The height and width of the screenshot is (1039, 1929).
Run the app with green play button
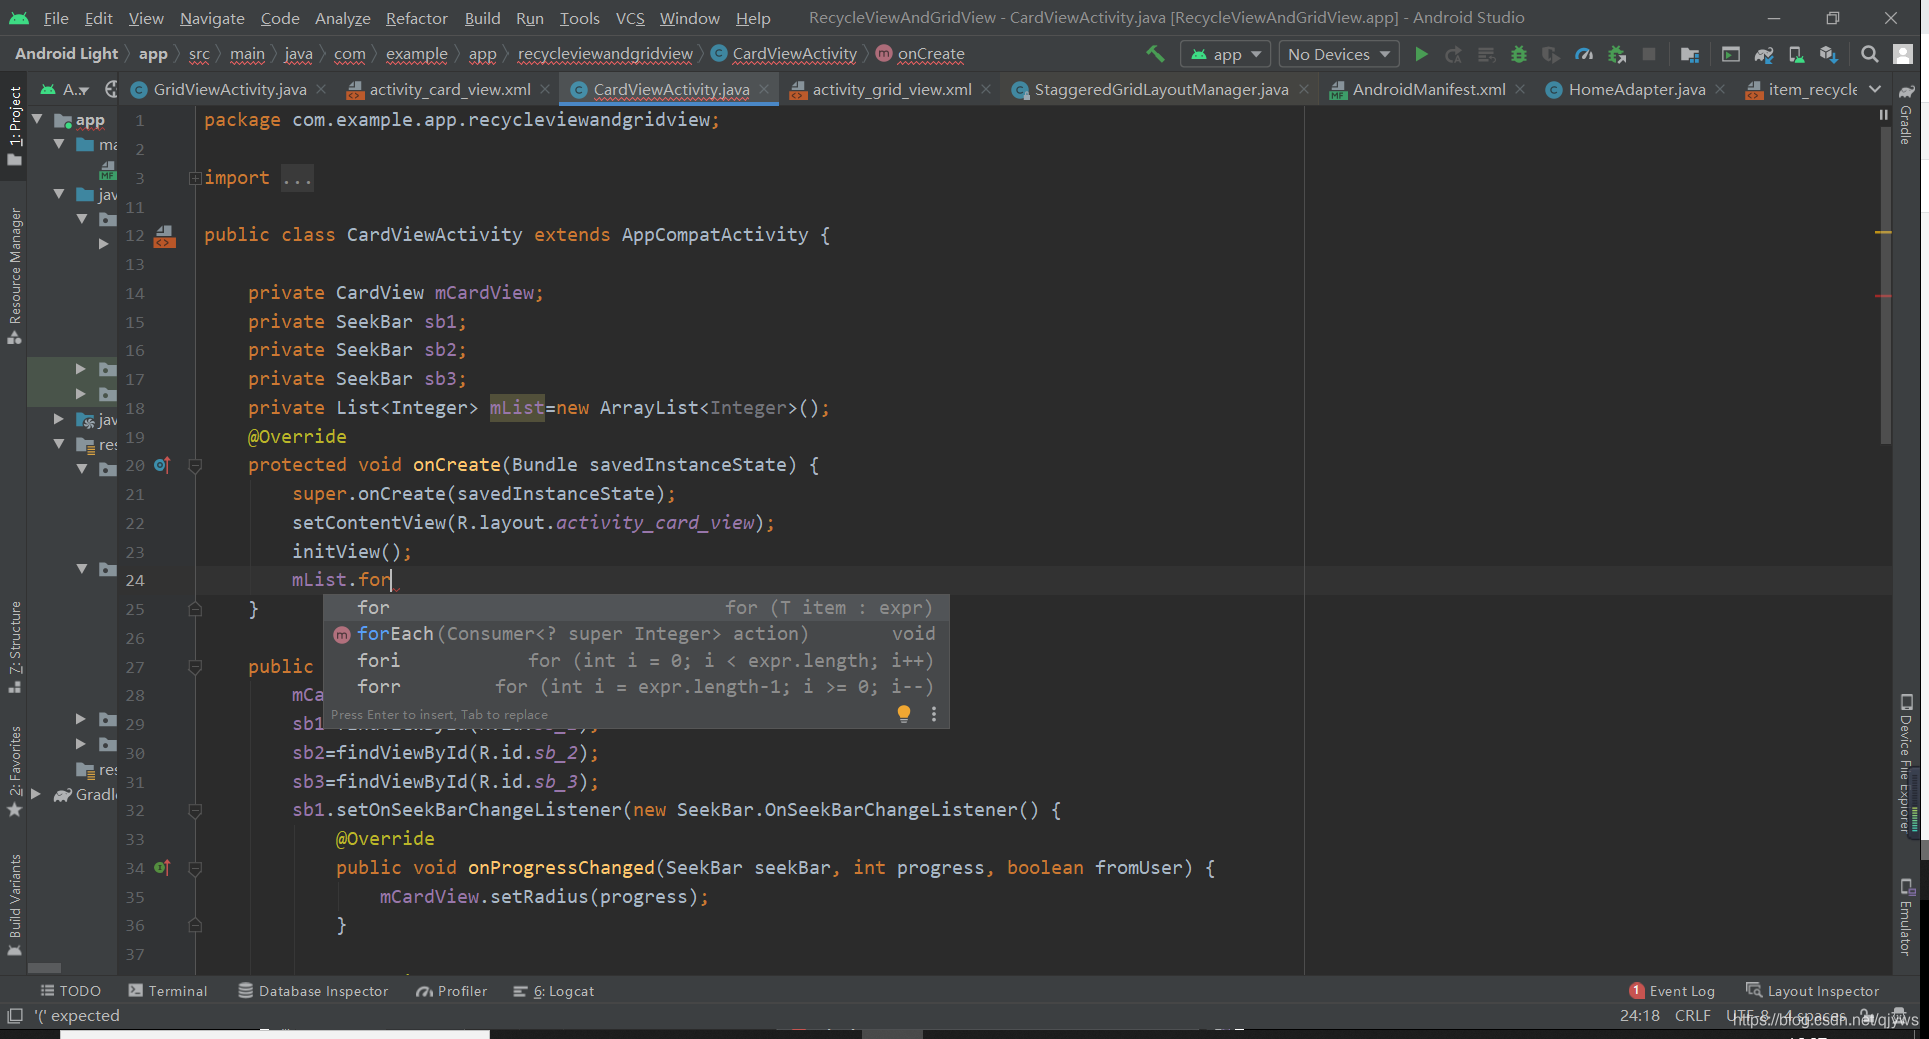pyautogui.click(x=1421, y=54)
